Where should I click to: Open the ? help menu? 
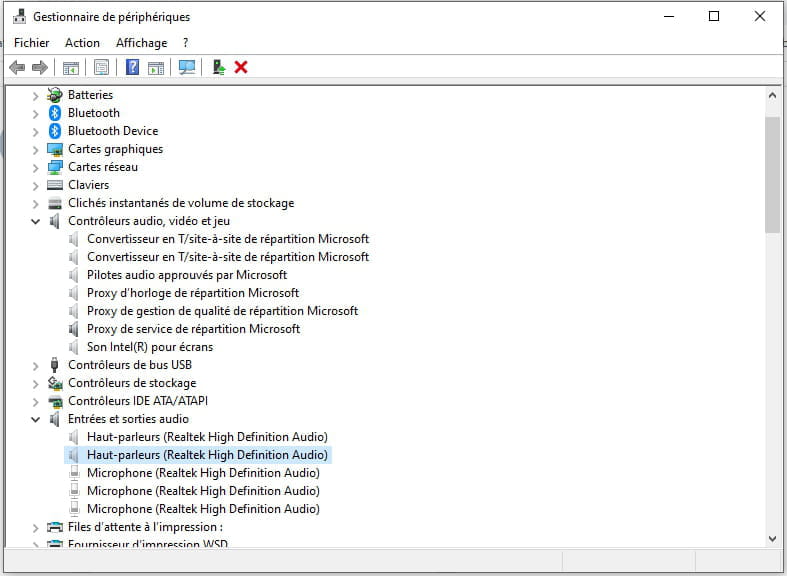185,43
